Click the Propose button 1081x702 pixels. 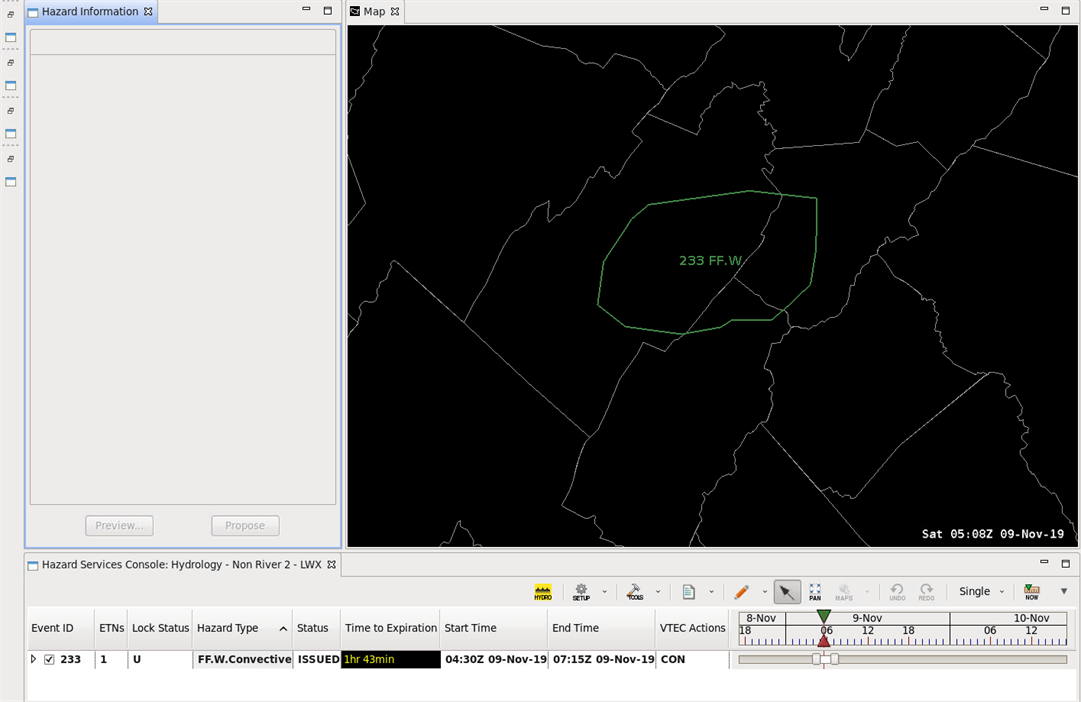click(x=245, y=525)
